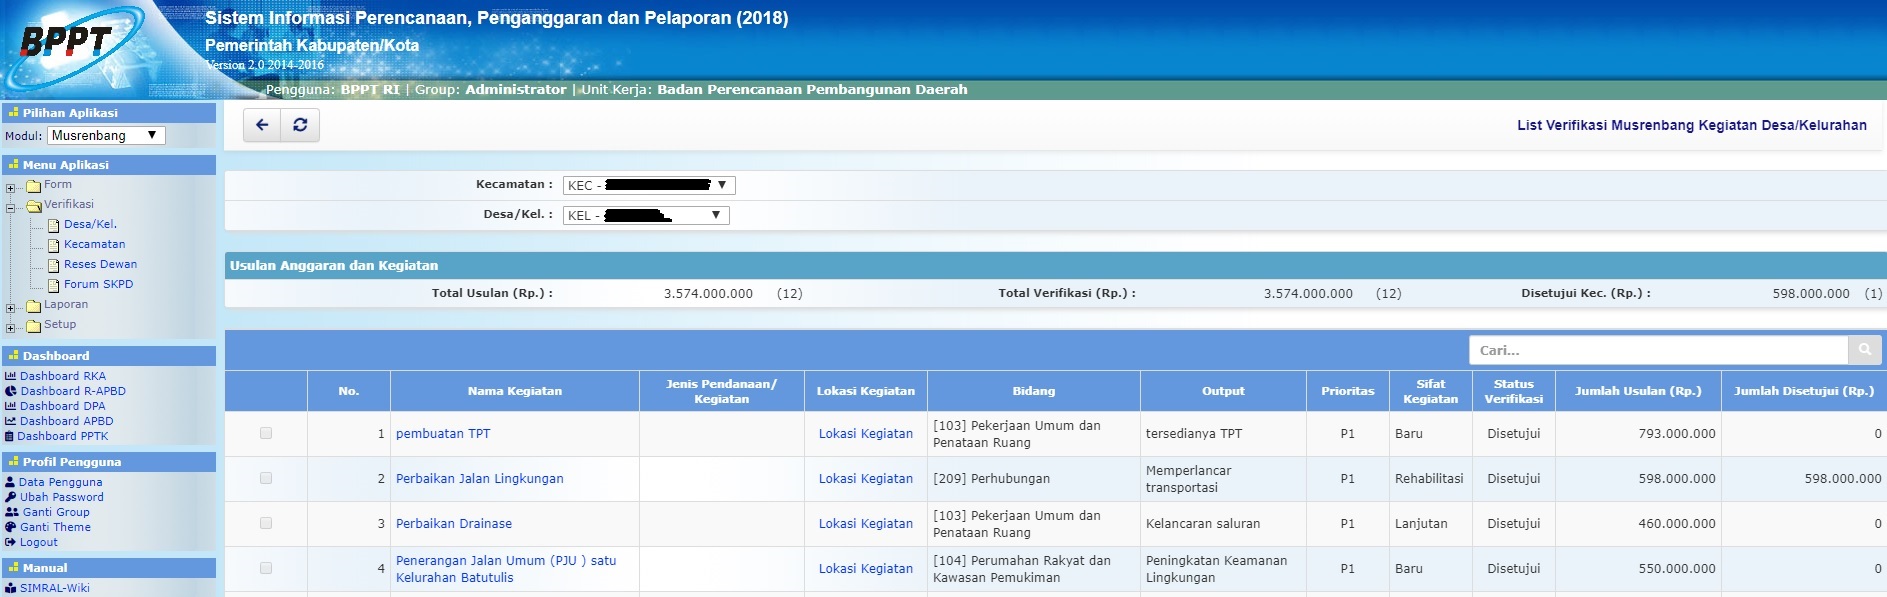Screen dimensions: 1887x597
Task: Tick checkbox for Penerangan Jalan Umum row
Action: 266,568
